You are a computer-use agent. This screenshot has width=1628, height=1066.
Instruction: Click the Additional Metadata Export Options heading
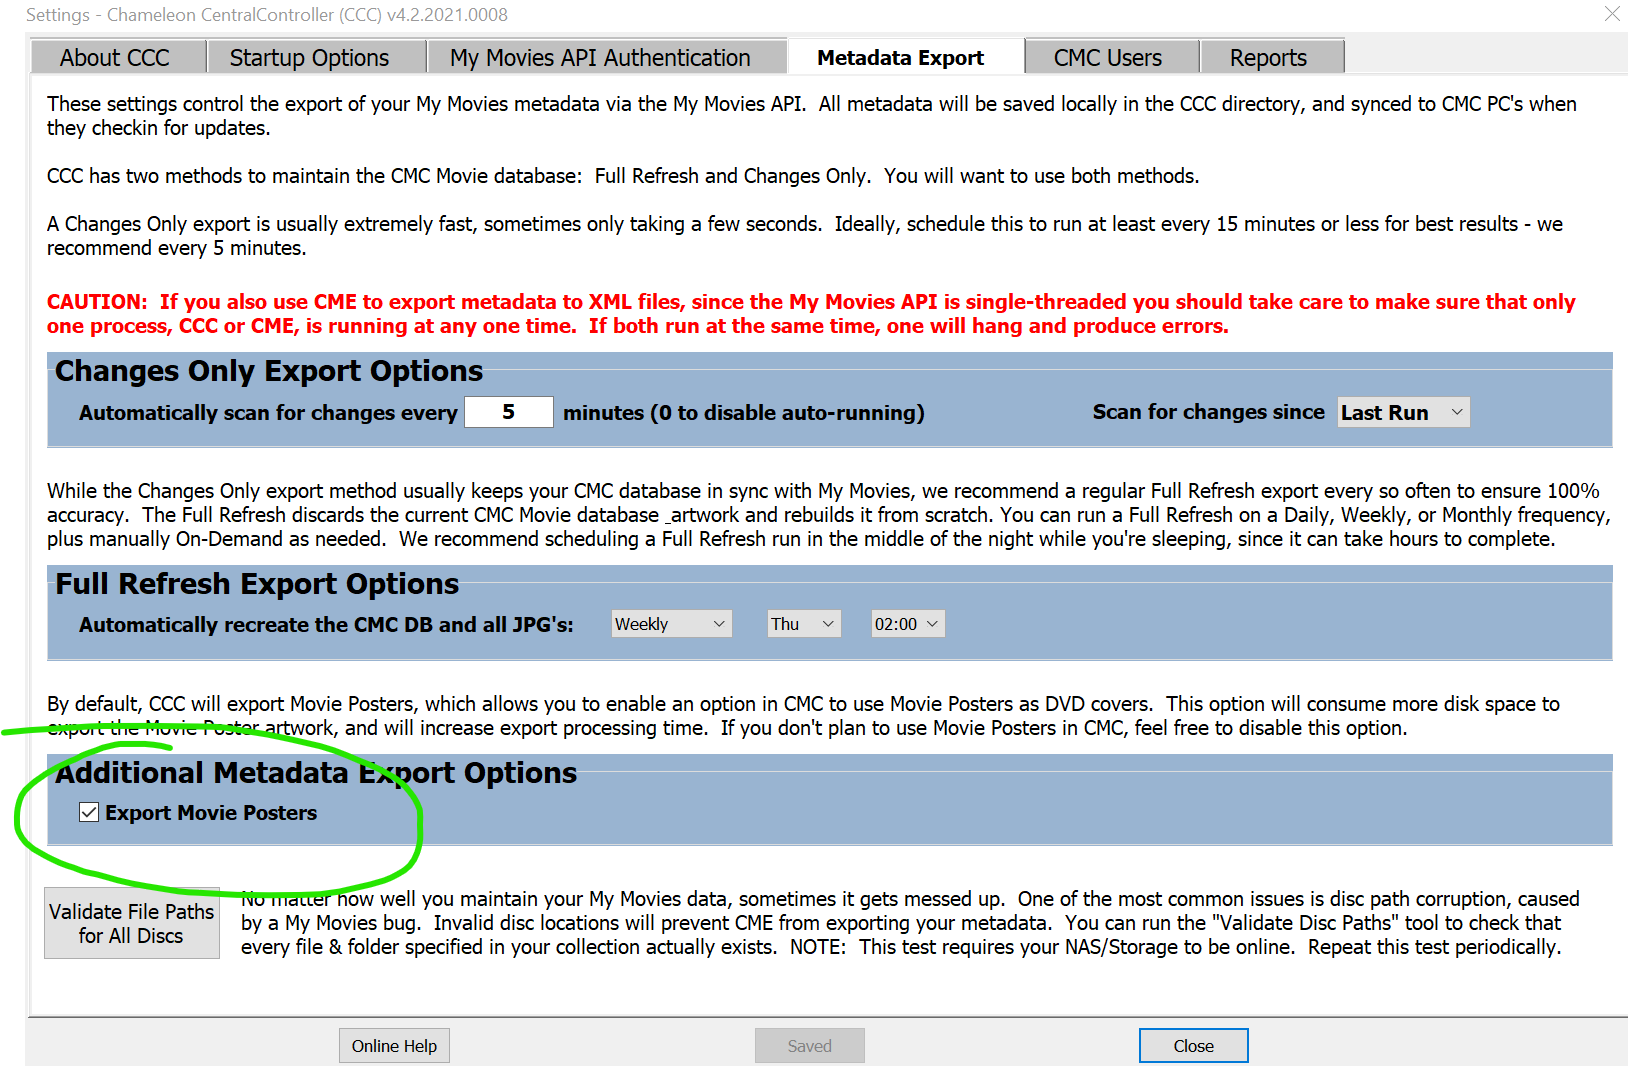316,773
